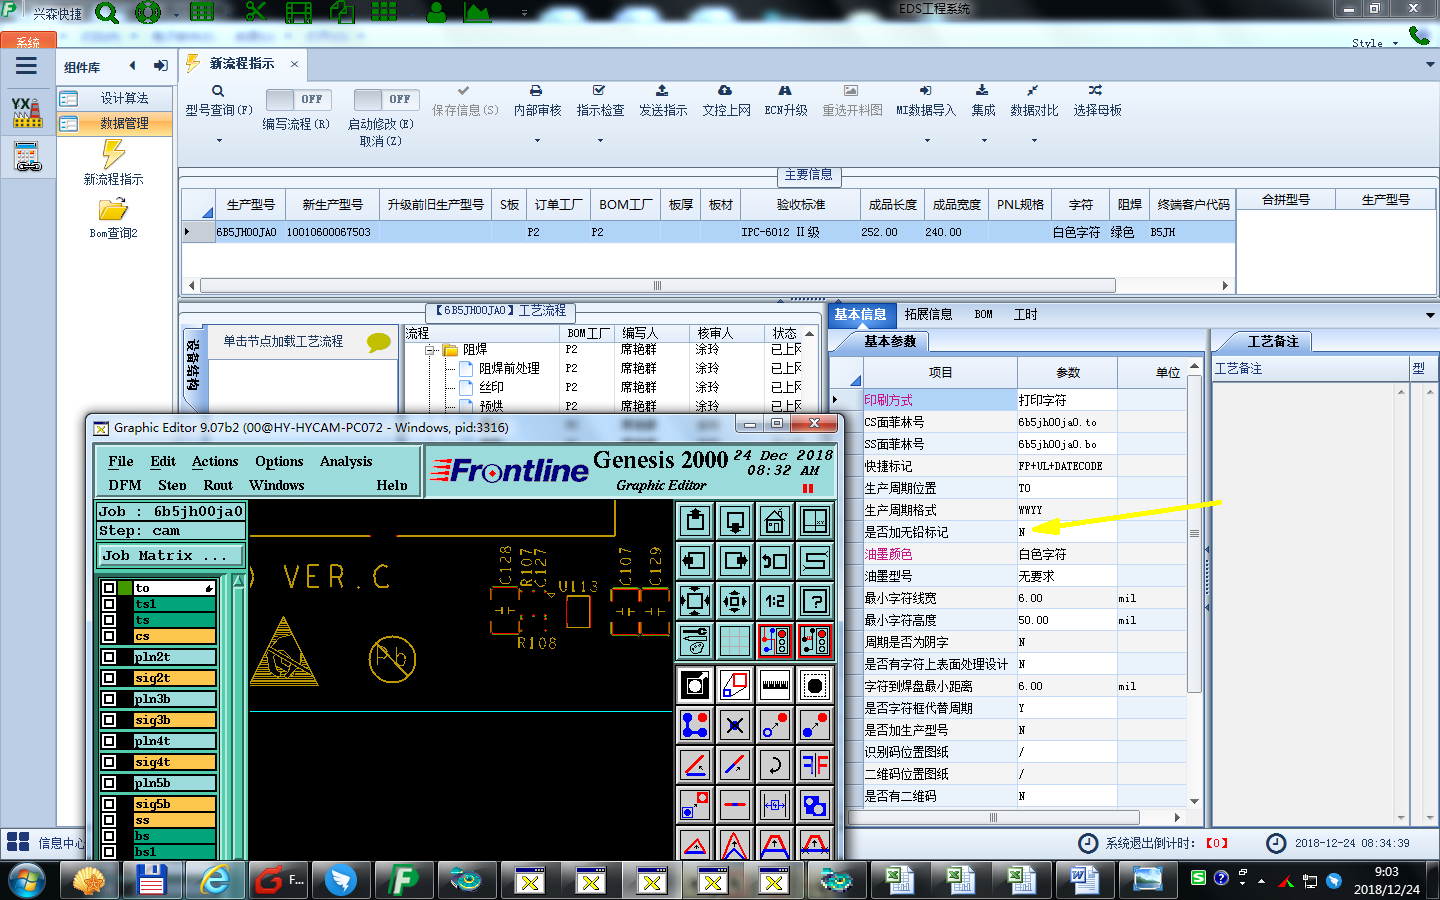Check the box for layer 'sig3b'
Viewport: 1440px width, 900px height.
point(109,720)
